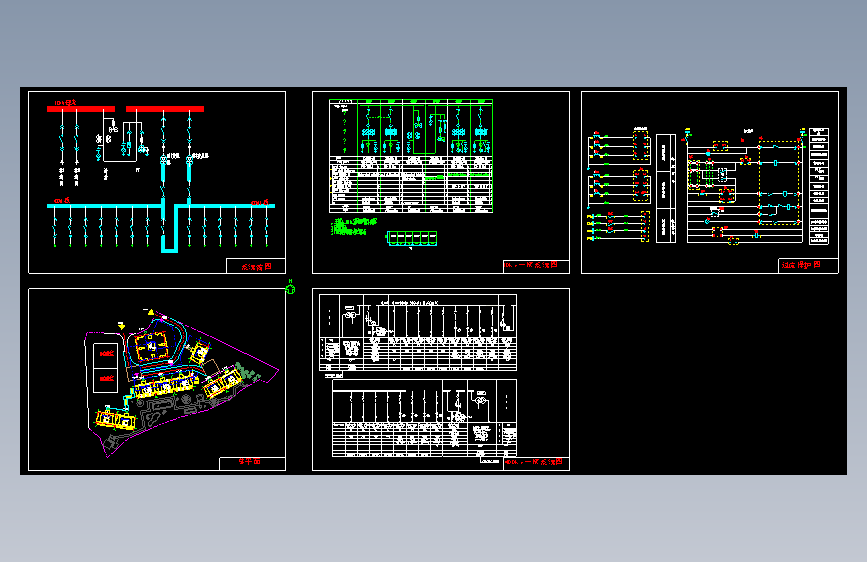Image resolution: width=867 pixels, height=562 pixels.
Task: Click the topmost yellow arrow marker on the site plan
Action: pyautogui.click(x=150, y=312)
